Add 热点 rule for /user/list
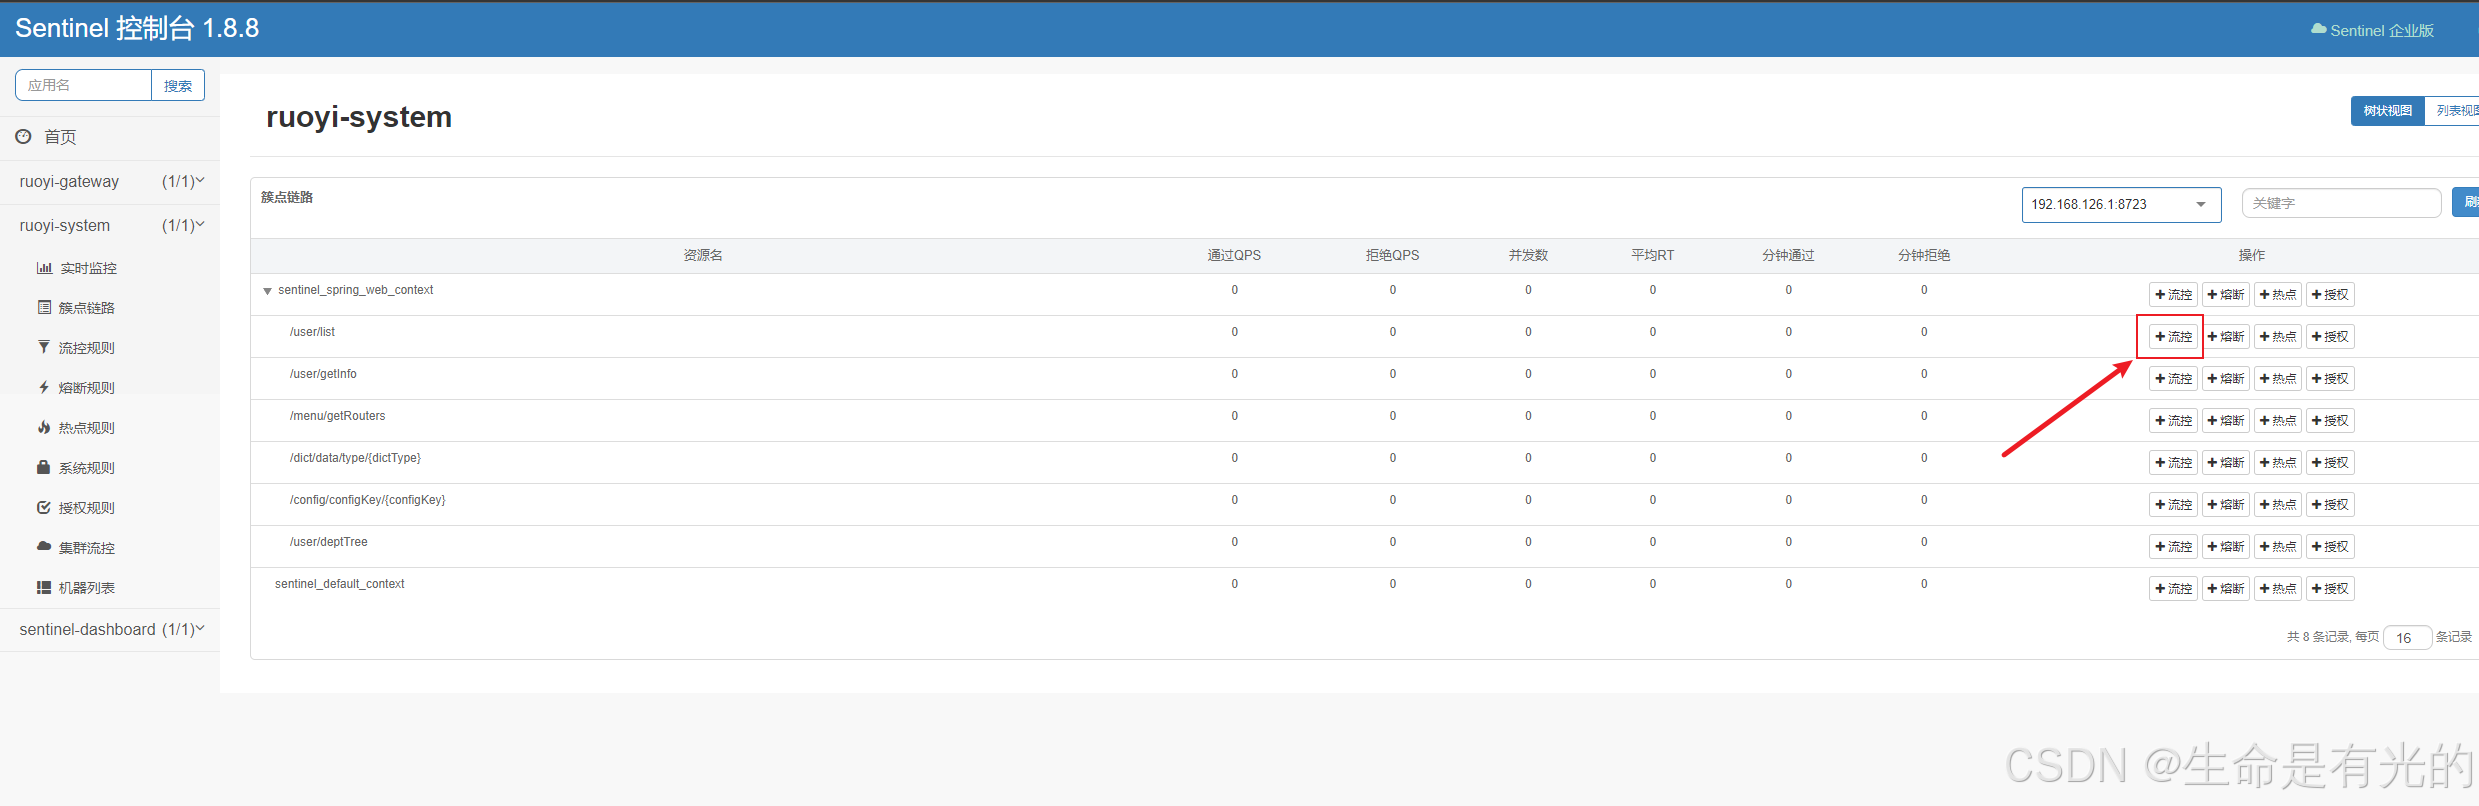The width and height of the screenshot is (2479, 806). click(2277, 337)
